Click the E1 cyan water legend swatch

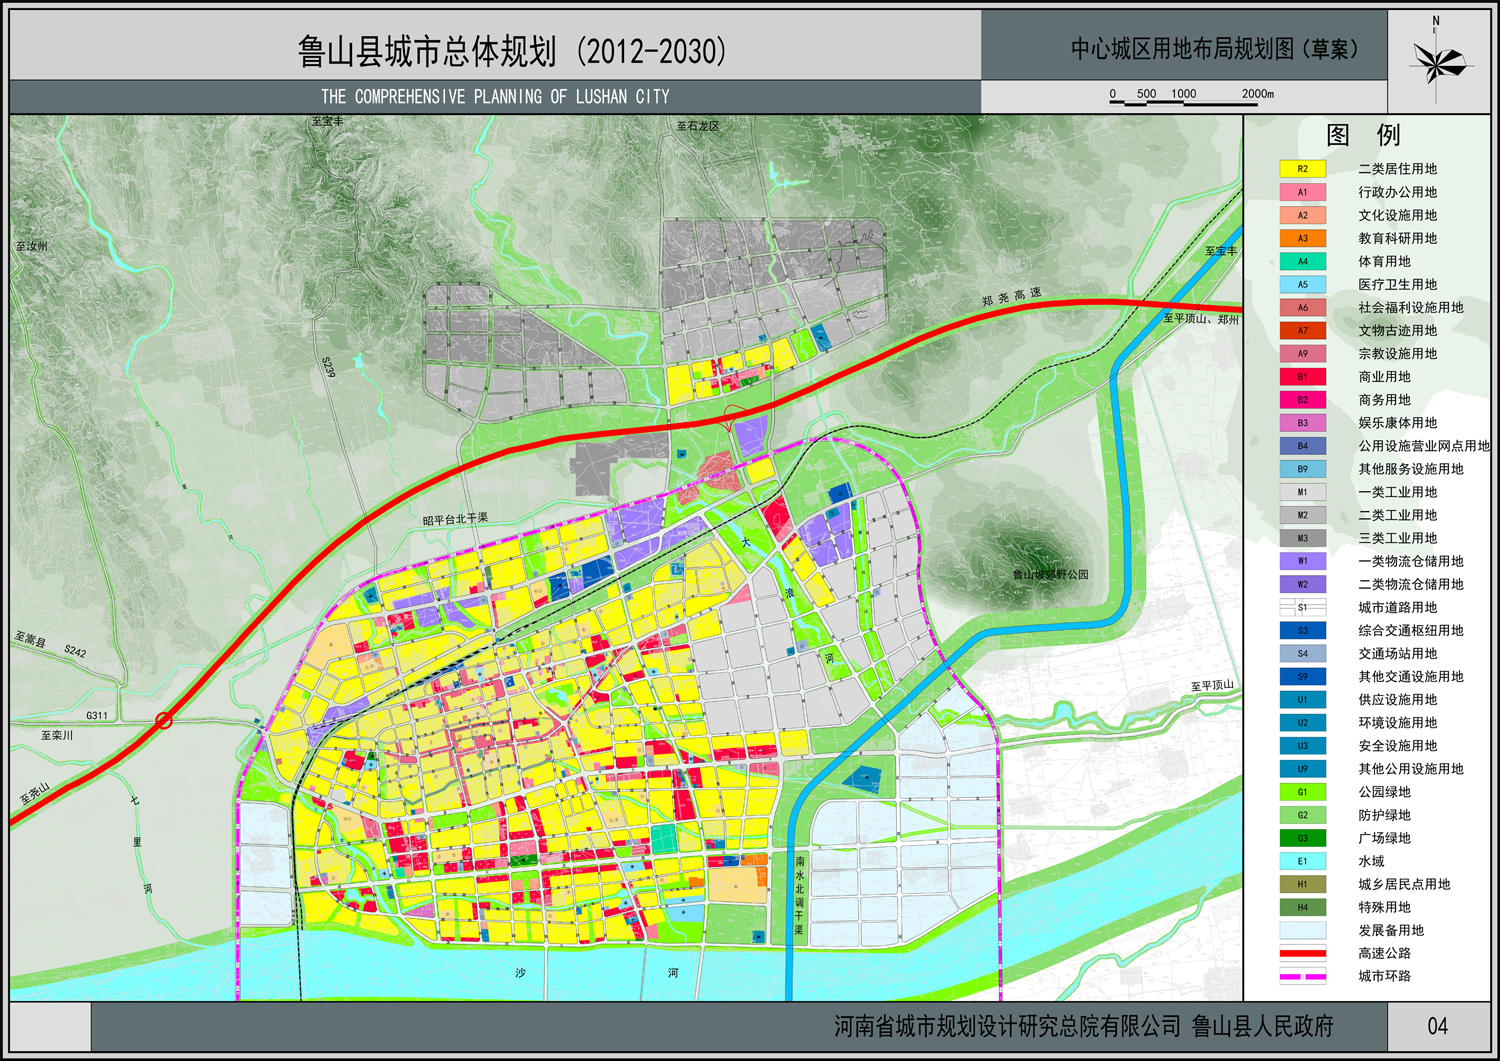[x=1302, y=861]
